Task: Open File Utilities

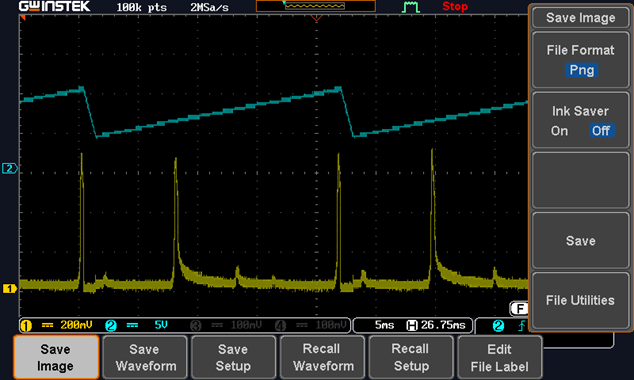Action: point(581,300)
